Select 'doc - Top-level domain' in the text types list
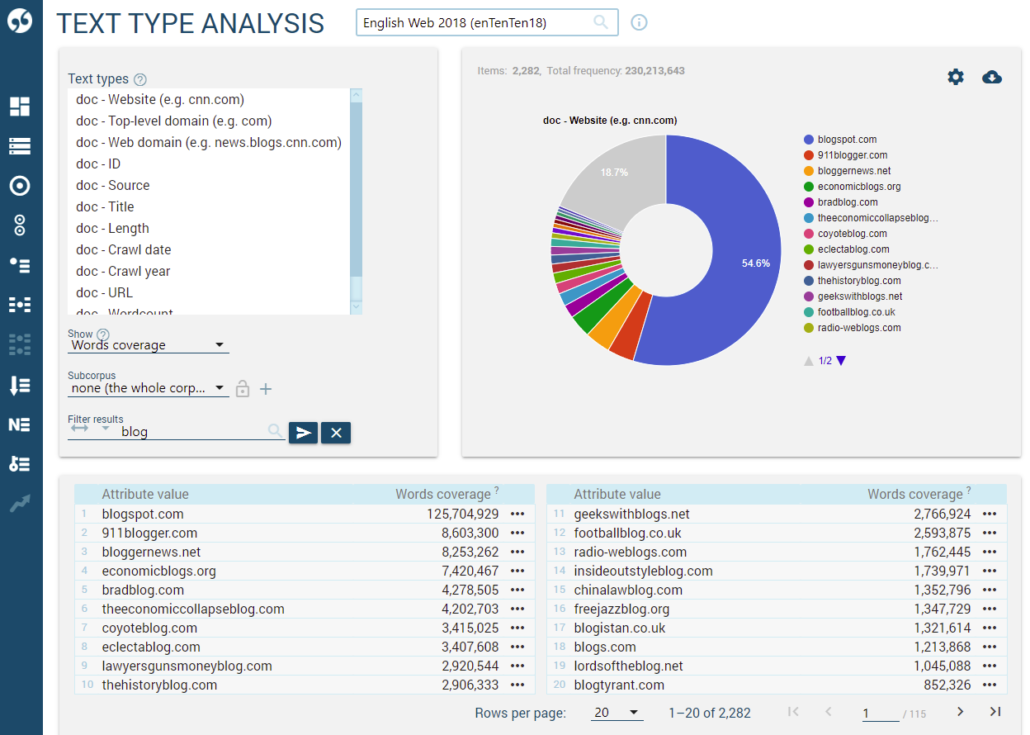The width and height of the screenshot is (1030, 735). [x=173, y=121]
